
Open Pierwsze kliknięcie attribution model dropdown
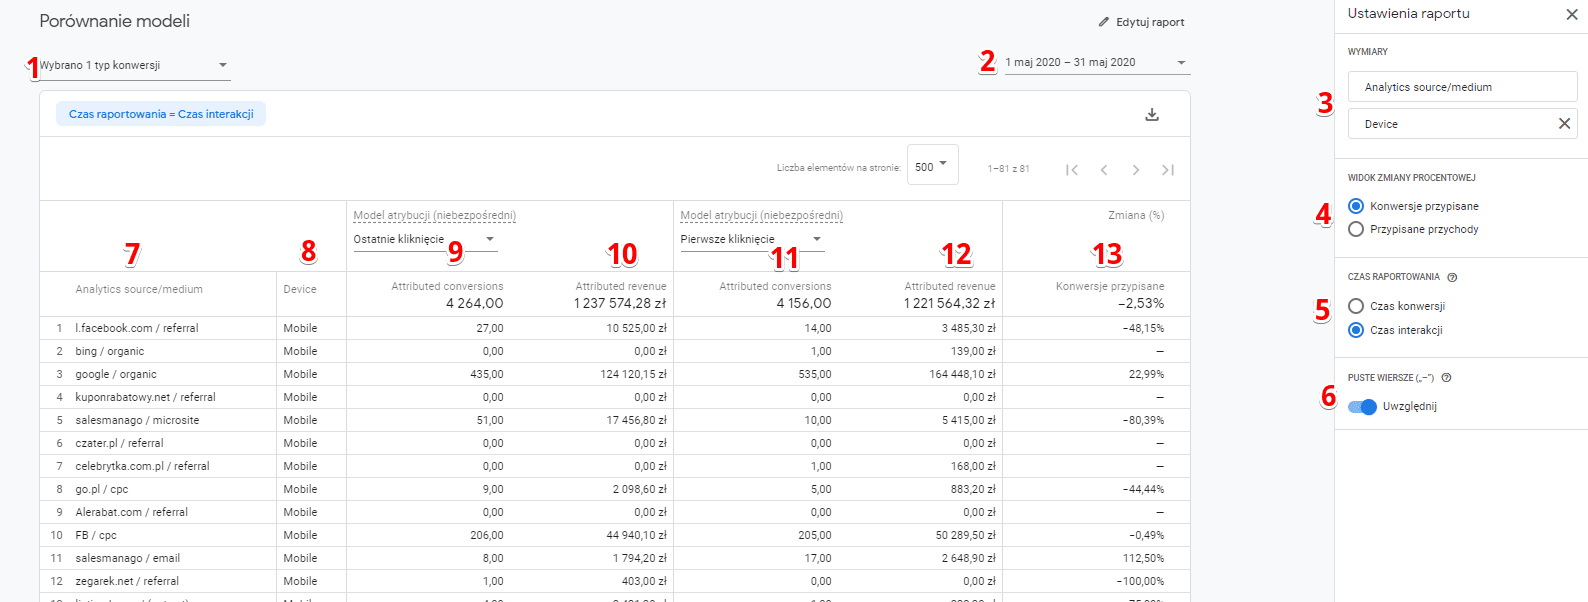click(x=752, y=240)
